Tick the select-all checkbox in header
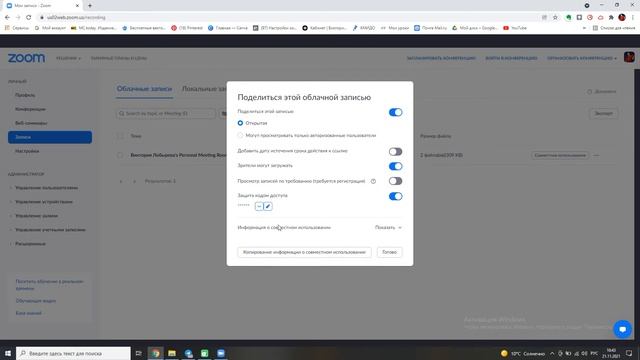 [120, 136]
